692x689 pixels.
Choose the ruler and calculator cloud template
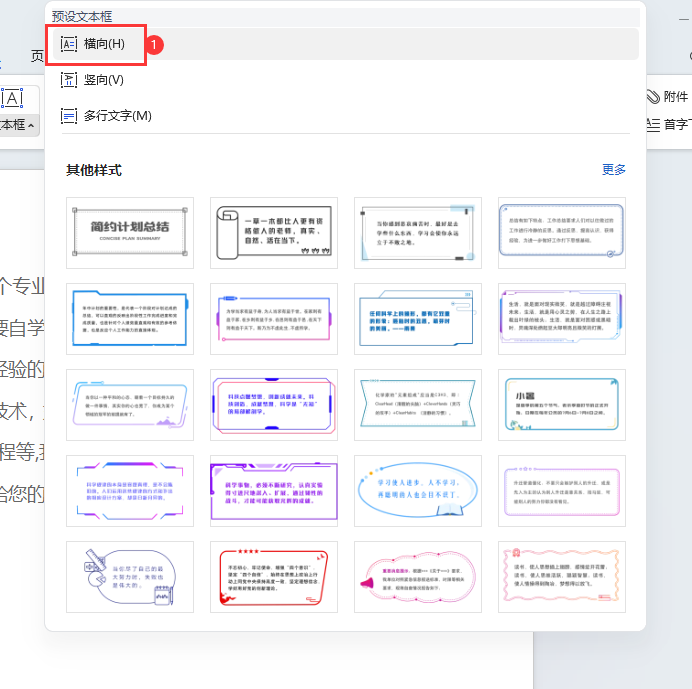point(130,577)
